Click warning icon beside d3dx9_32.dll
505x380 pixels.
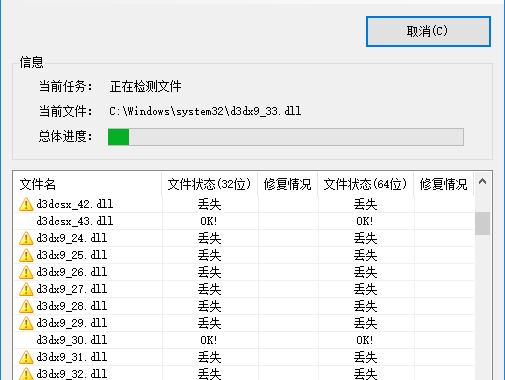[26, 374]
